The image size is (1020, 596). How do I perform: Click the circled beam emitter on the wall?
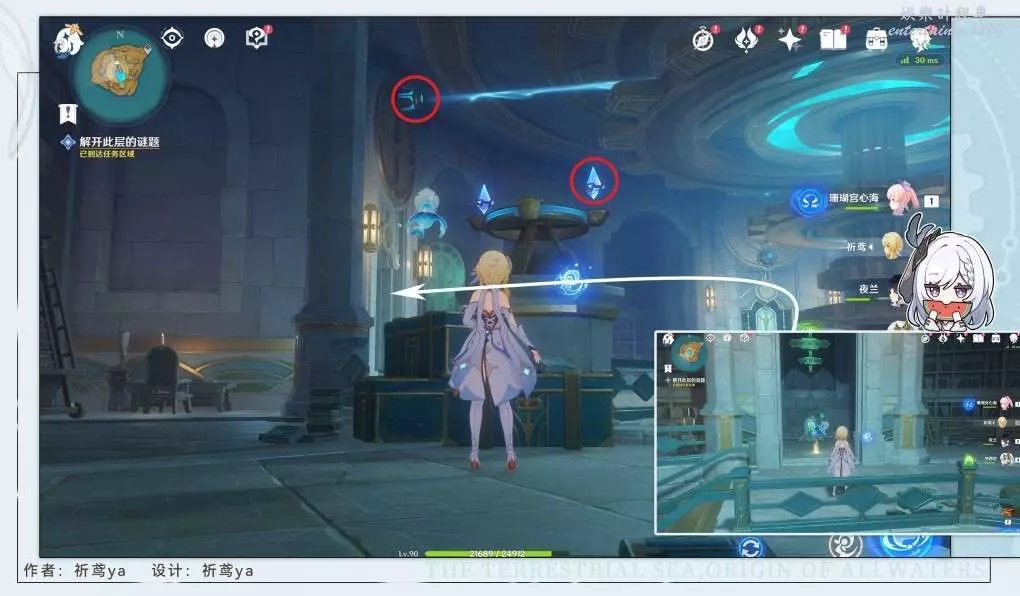pyautogui.click(x=415, y=99)
